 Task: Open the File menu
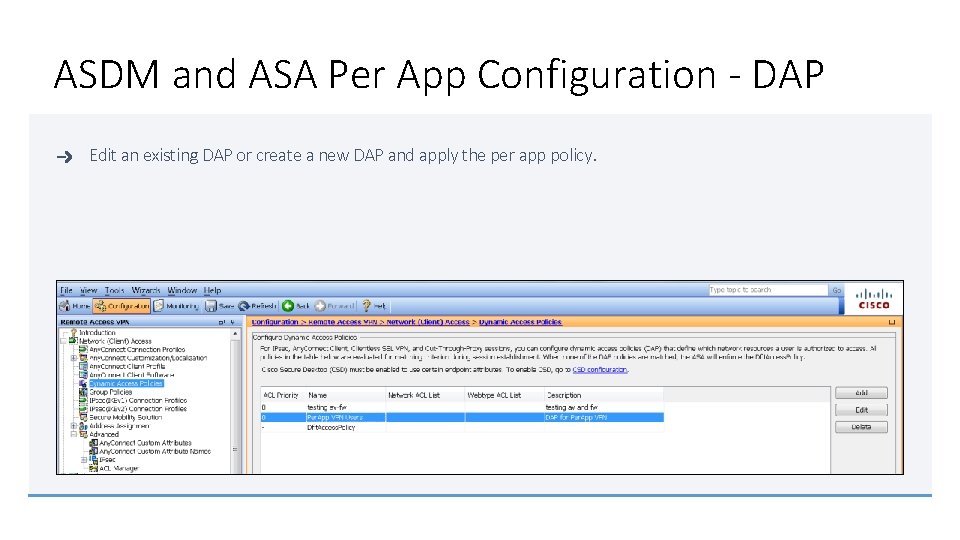point(66,290)
